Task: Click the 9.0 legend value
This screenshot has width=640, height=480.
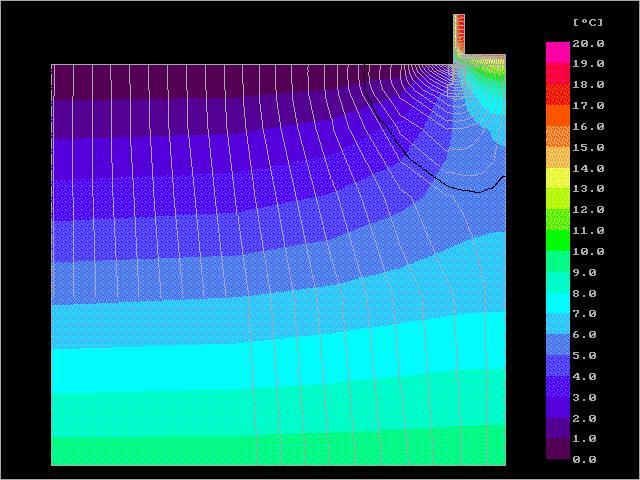Action: point(584,272)
